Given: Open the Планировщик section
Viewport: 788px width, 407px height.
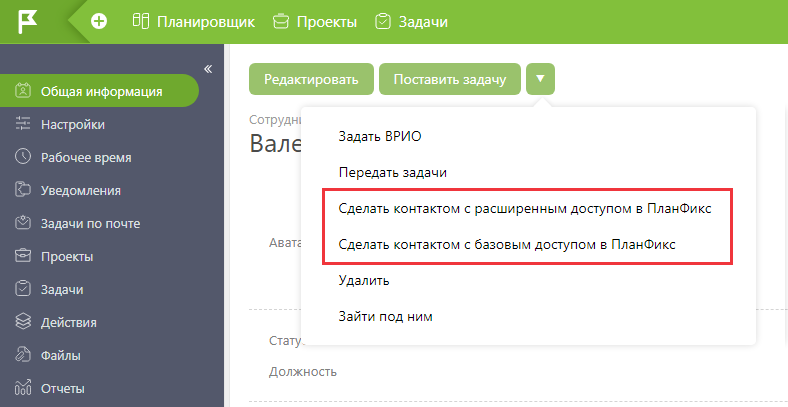Looking at the screenshot, I should click(194, 22).
